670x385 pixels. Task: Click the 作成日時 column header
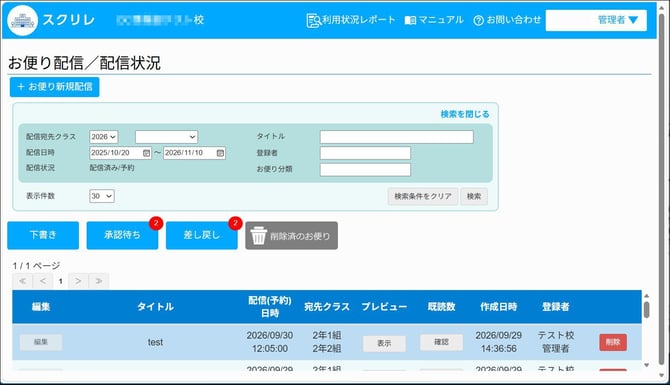click(x=499, y=306)
